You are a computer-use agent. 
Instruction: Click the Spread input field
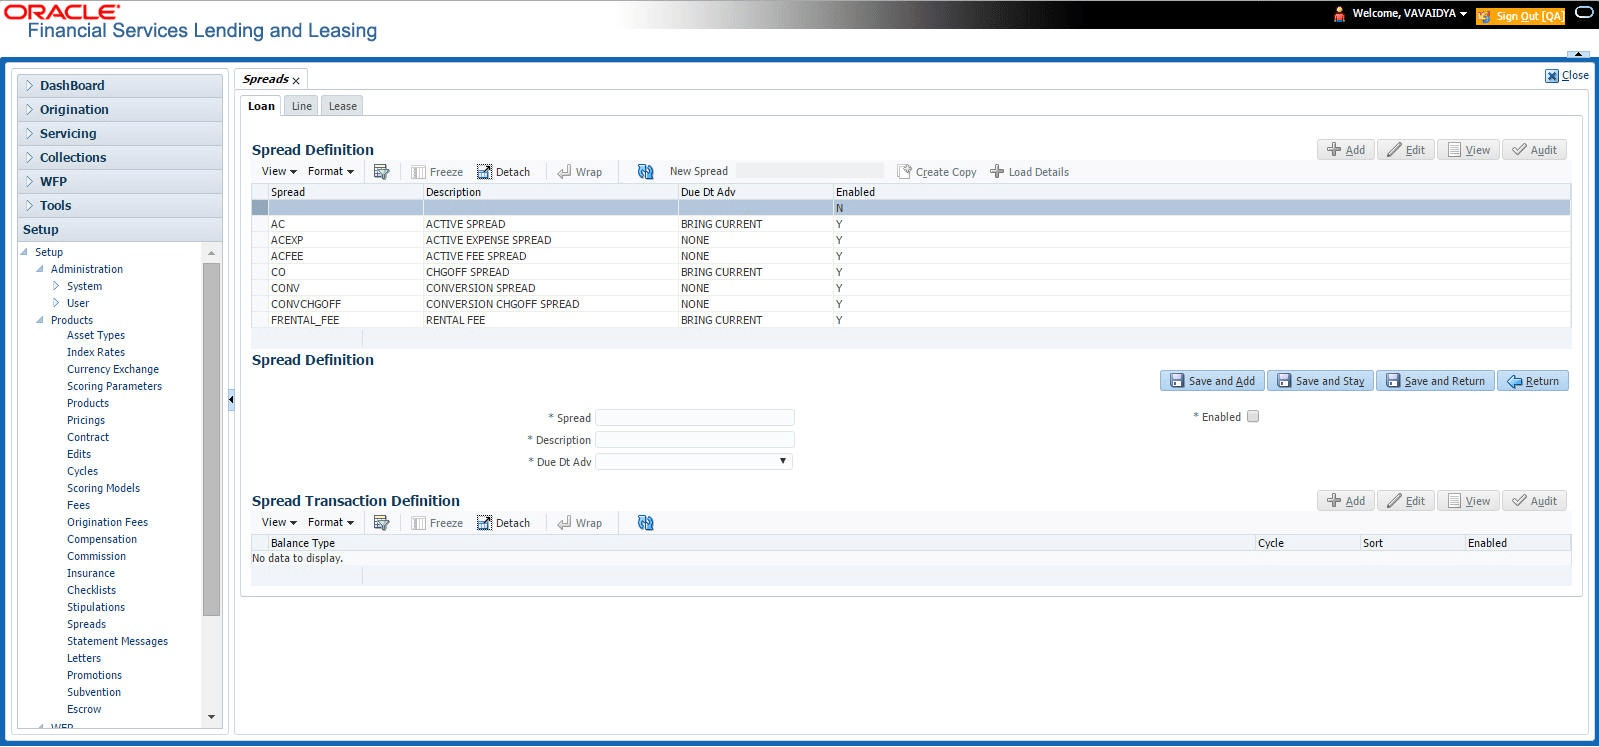(695, 418)
